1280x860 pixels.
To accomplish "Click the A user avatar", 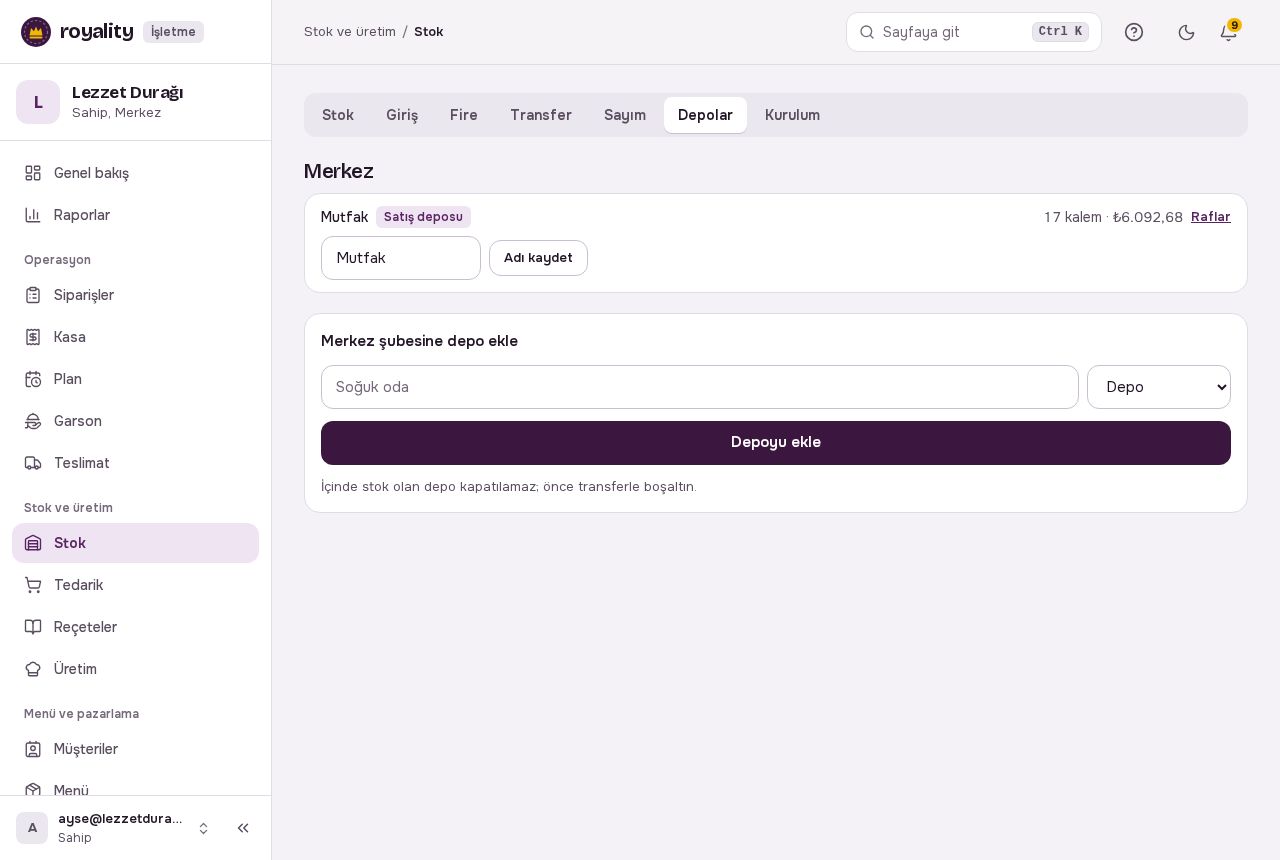I will pos(32,828).
